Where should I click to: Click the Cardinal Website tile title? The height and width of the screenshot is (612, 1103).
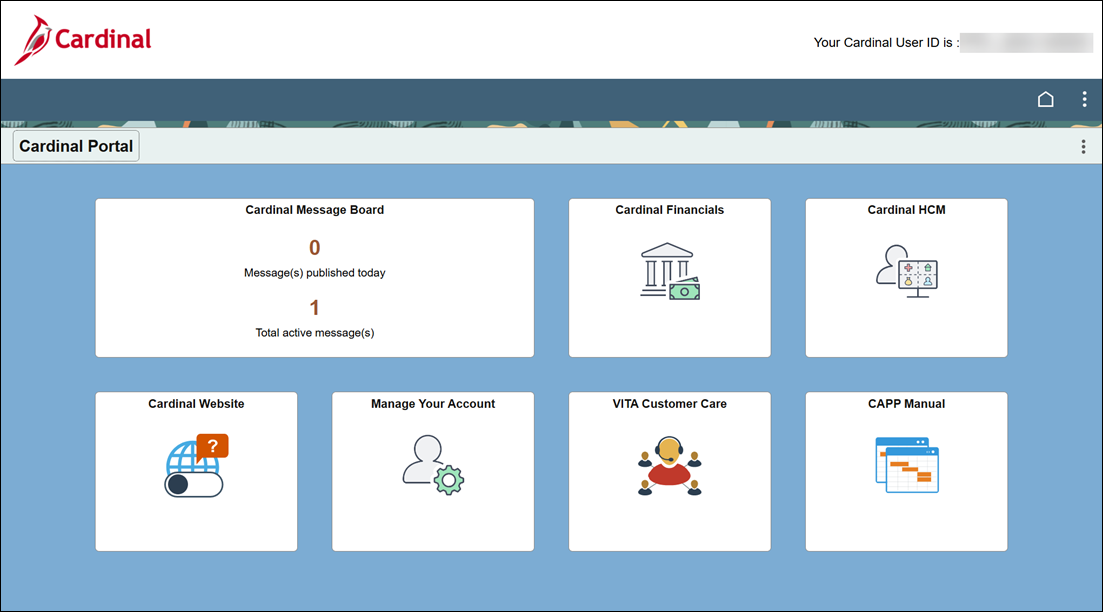[196, 404]
